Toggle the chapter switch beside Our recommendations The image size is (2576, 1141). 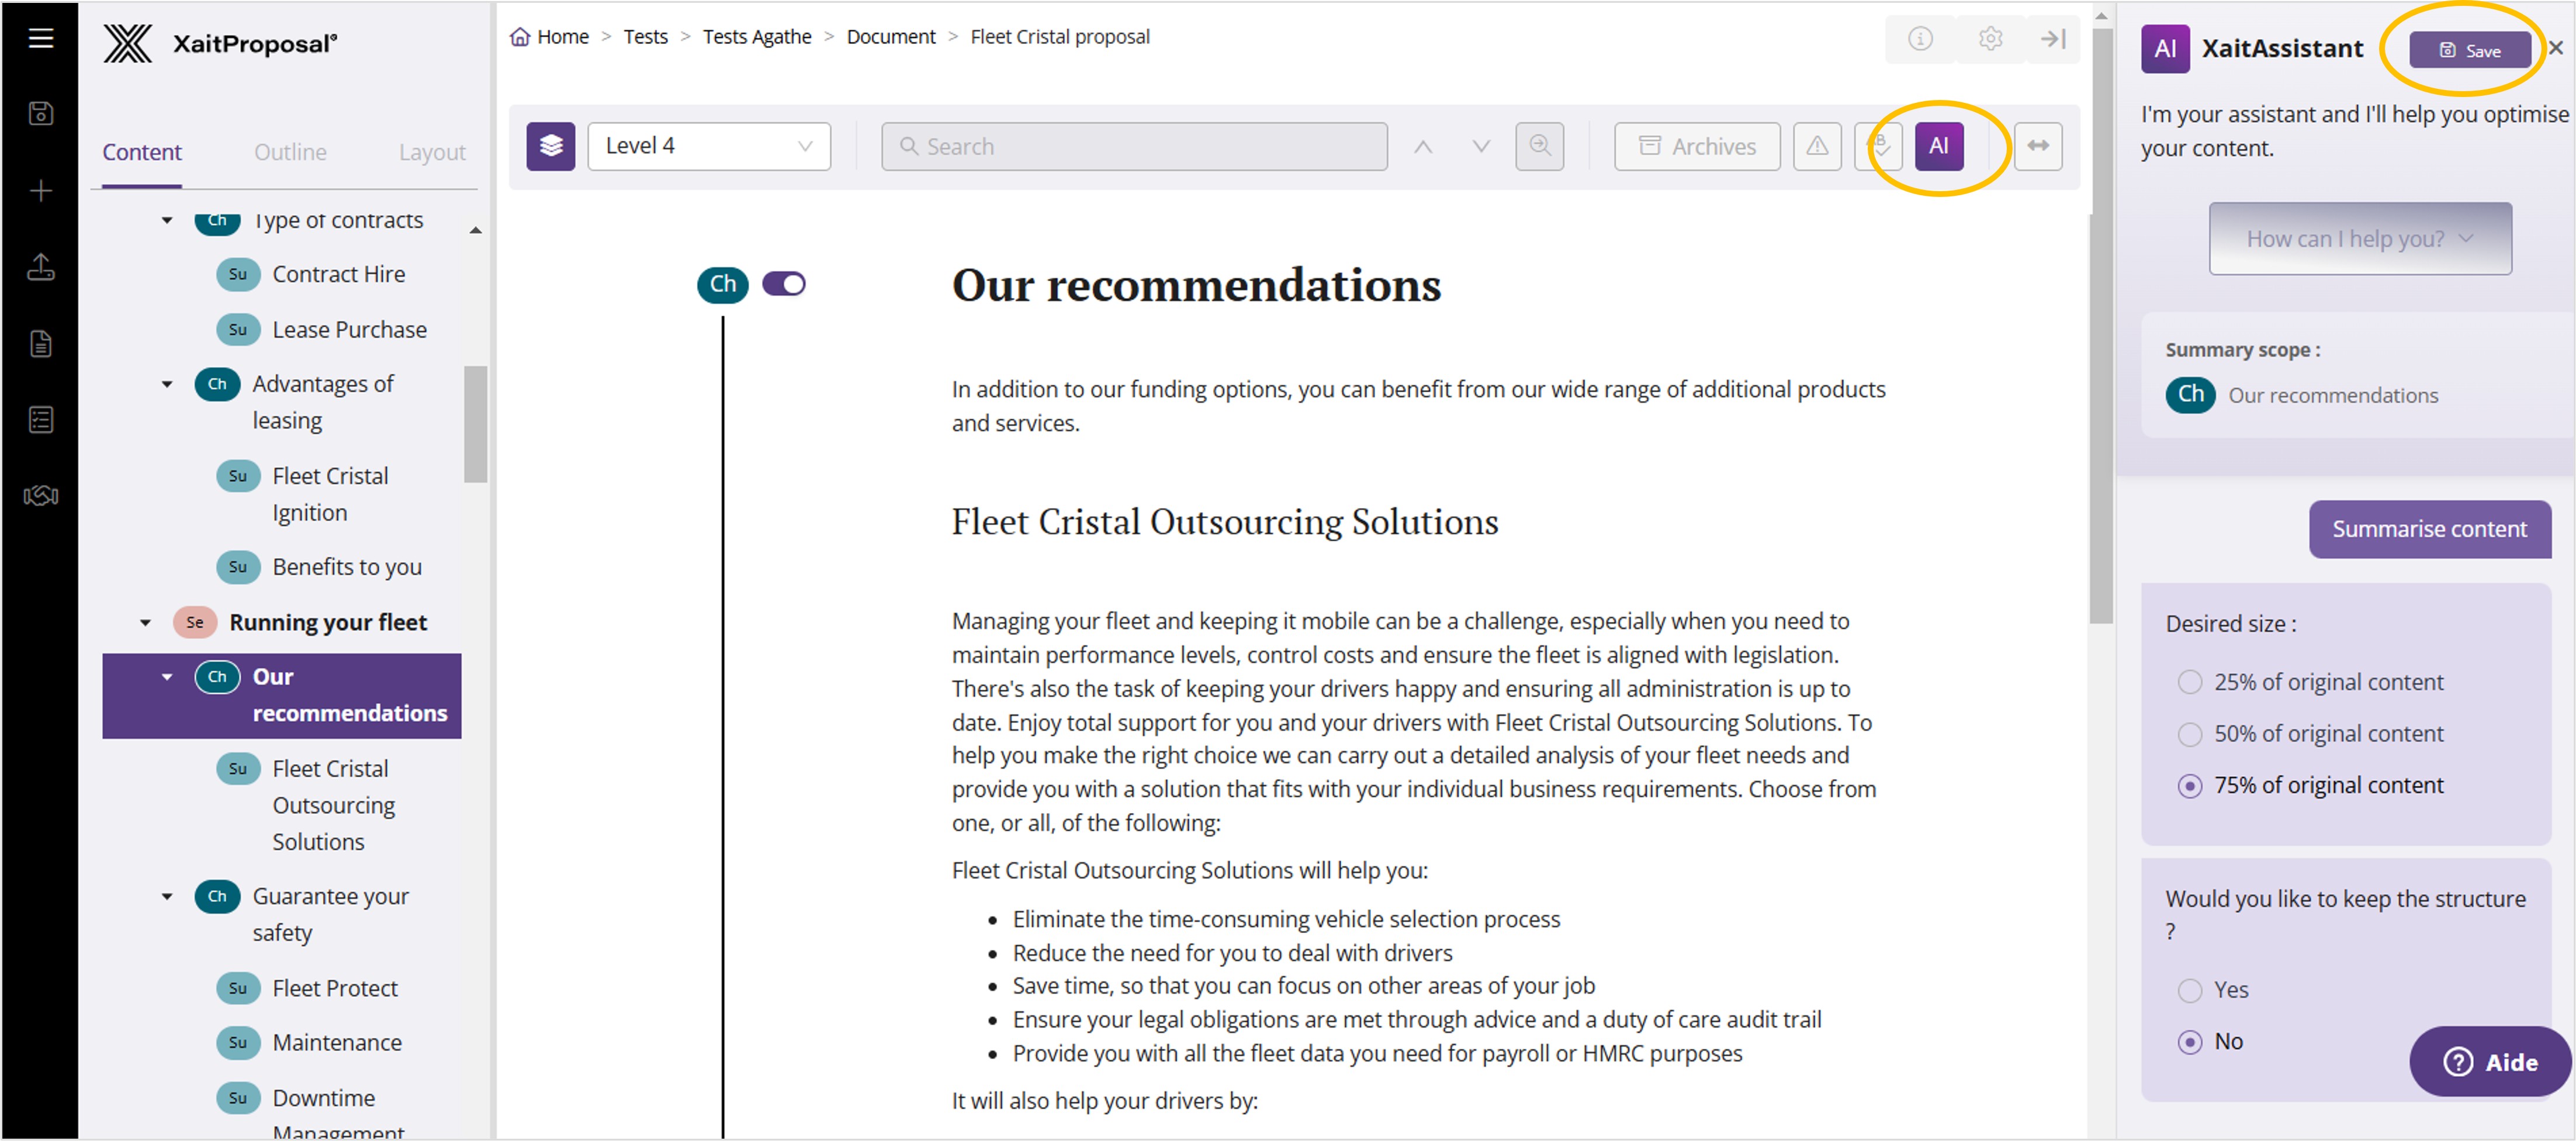tap(783, 284)
